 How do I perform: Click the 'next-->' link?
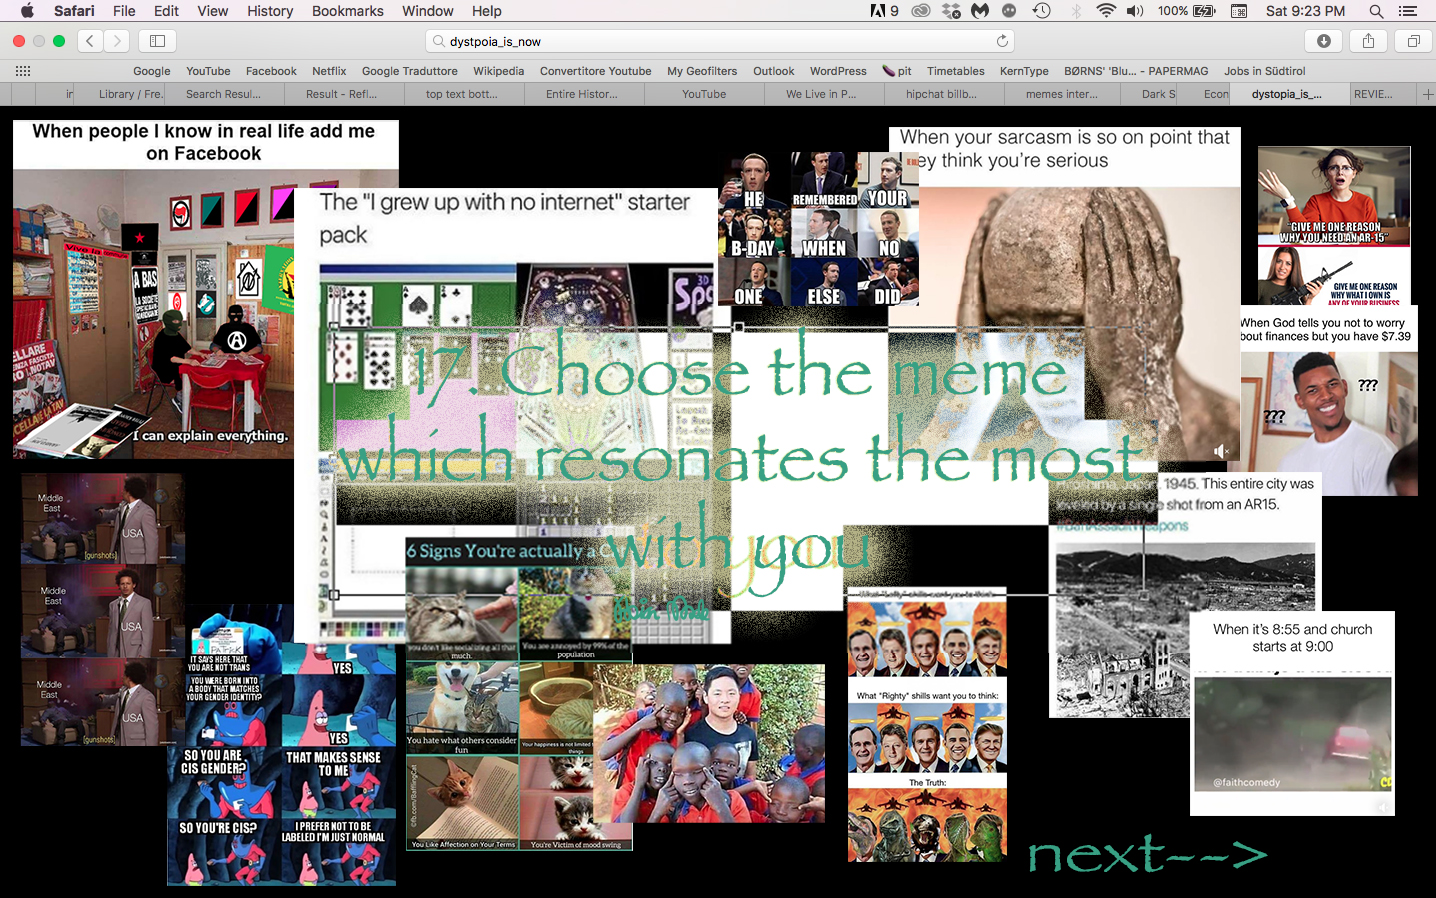pos(1148,854)
